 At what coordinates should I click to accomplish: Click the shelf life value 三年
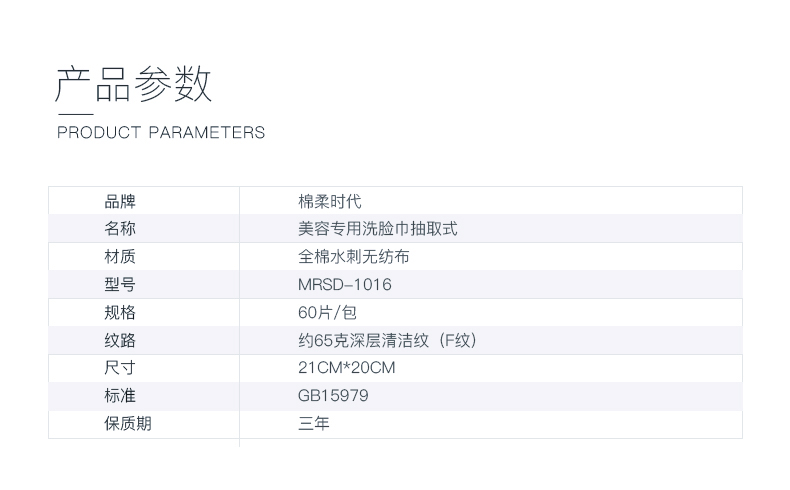coord(313,424)
